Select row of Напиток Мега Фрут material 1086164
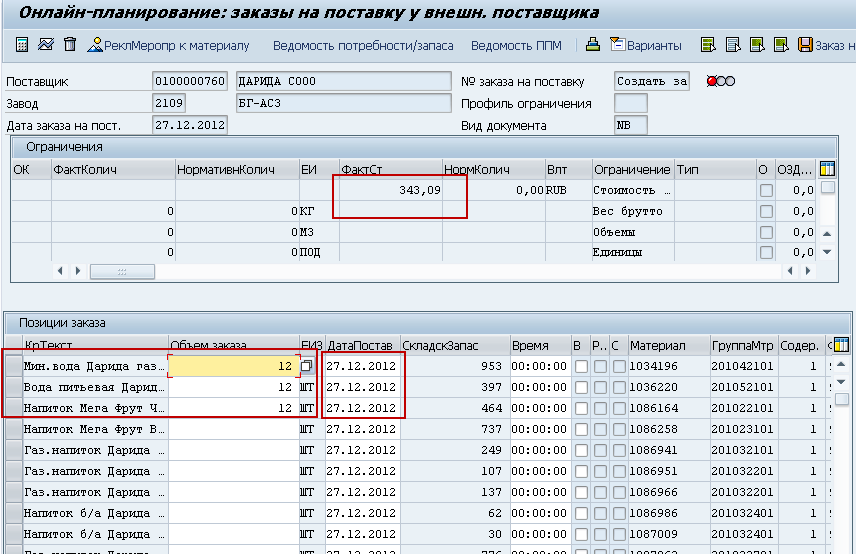 pos(12,408)
